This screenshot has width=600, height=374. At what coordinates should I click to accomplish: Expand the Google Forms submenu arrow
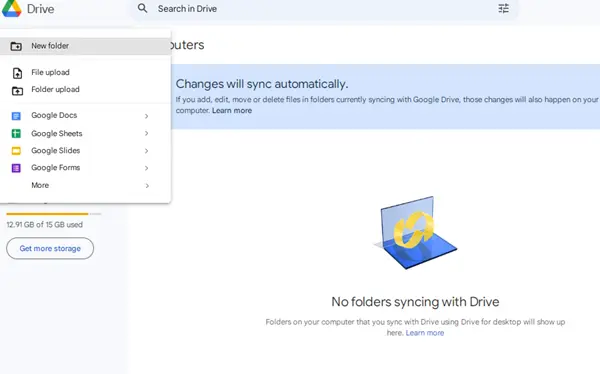coord(147,168)
